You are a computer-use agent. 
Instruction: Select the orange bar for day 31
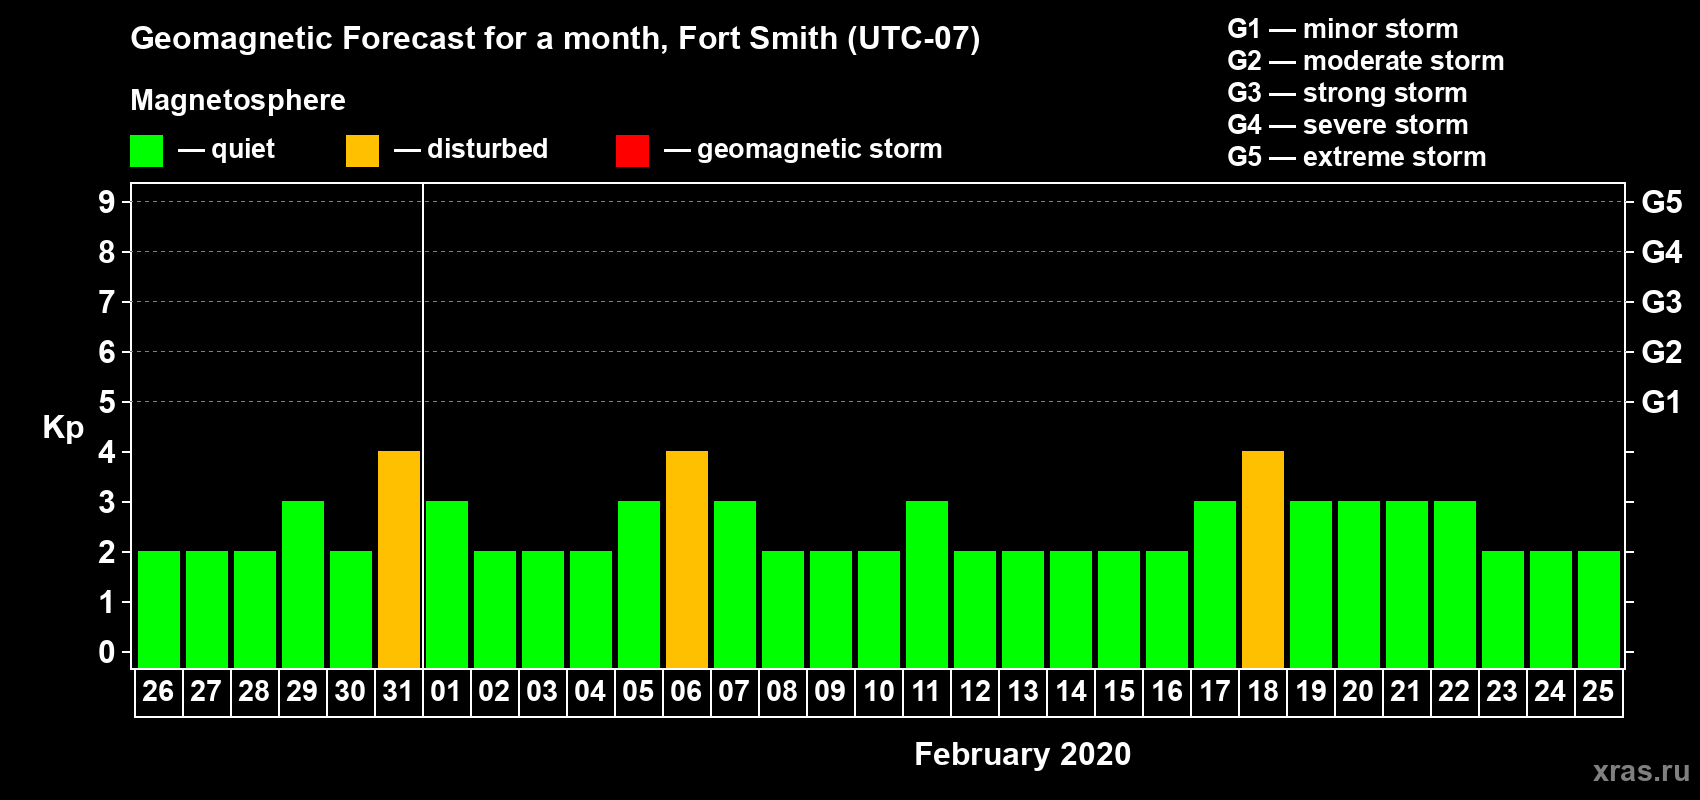(x=399, y=560)
